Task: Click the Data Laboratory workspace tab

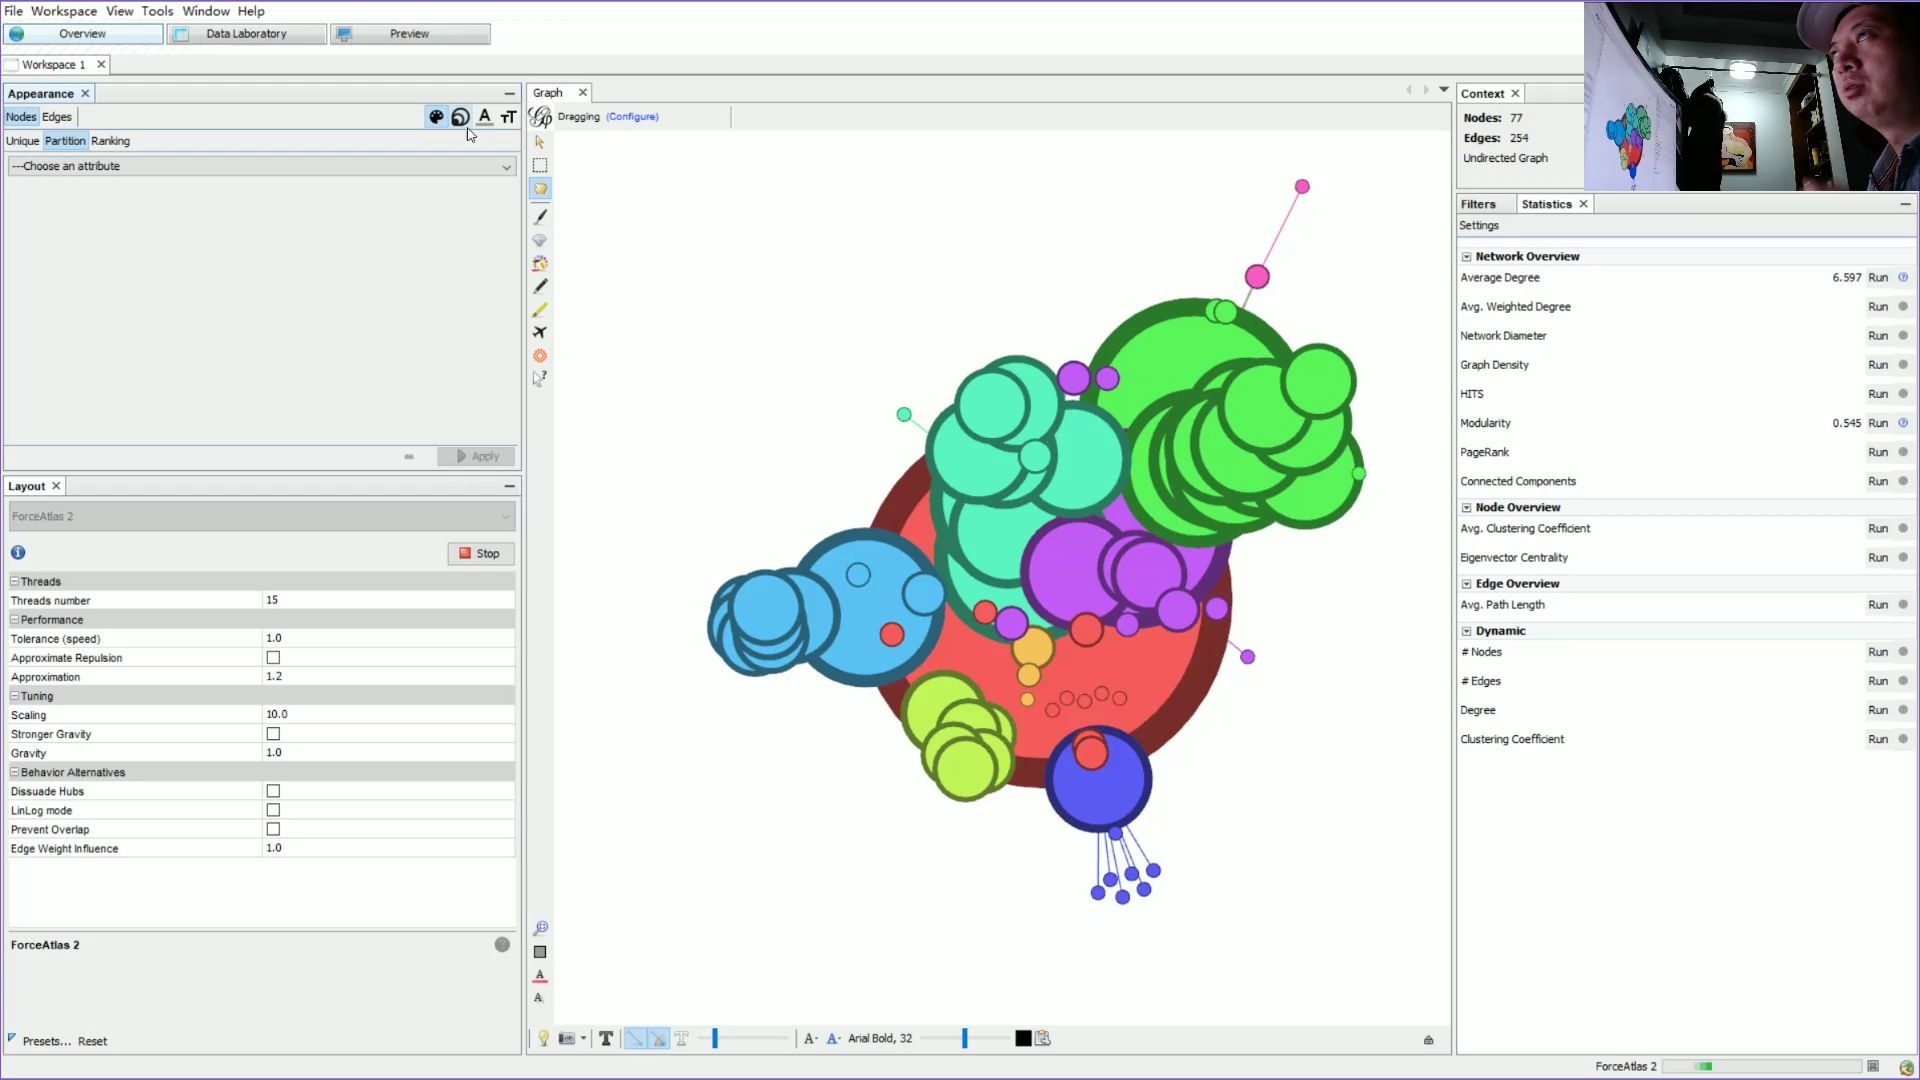Action: coord(245,33)
